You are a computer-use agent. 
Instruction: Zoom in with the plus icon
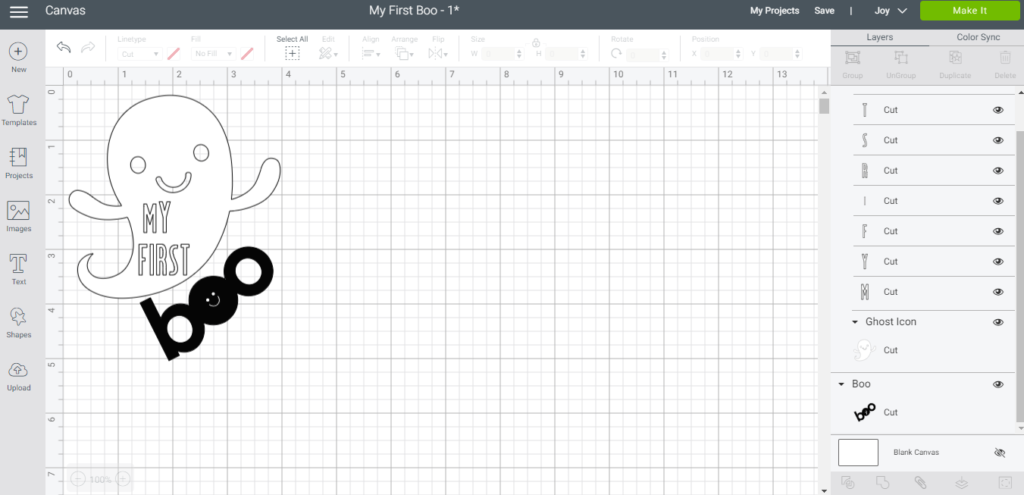(122, 479)
